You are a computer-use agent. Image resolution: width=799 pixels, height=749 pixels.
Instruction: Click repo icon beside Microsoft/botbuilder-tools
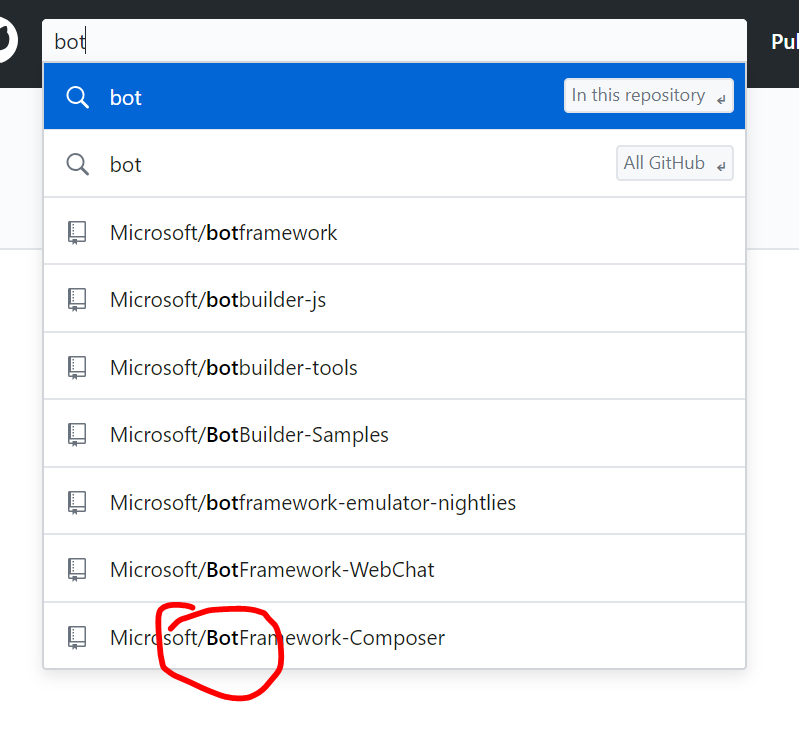click(x=77, y=368)
